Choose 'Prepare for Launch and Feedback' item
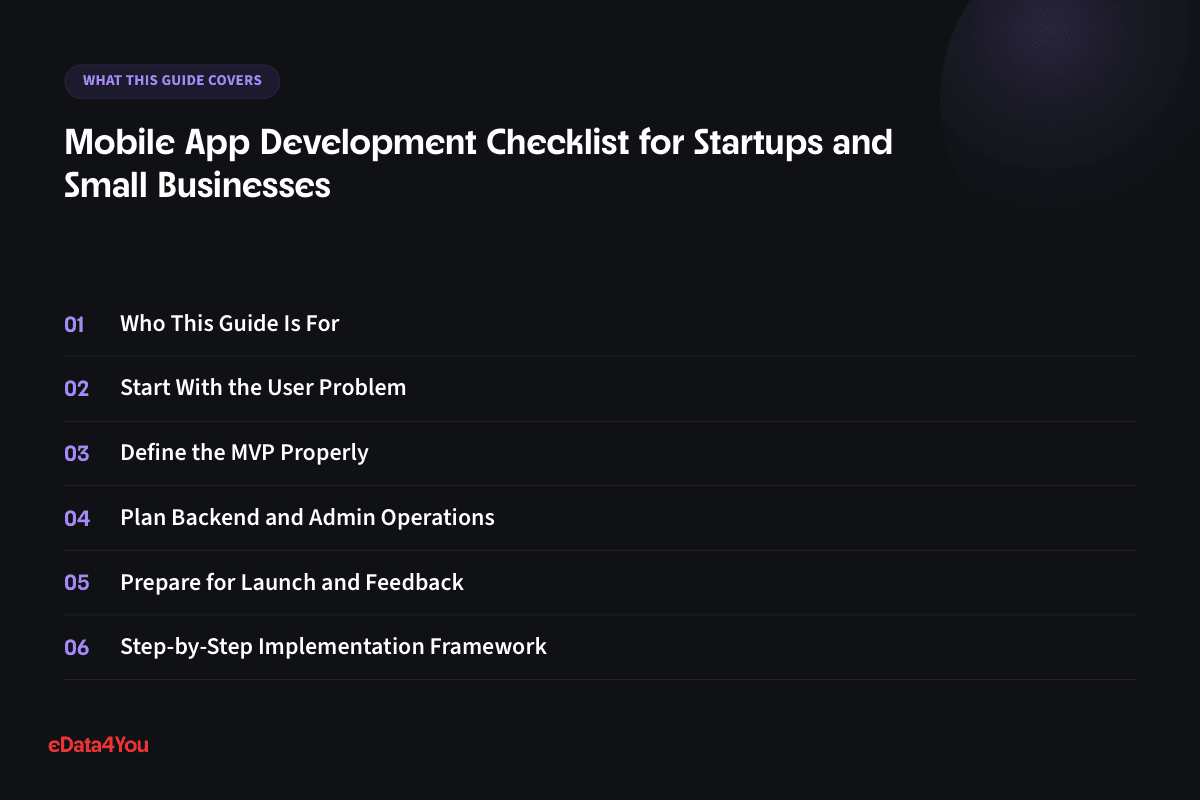1200x800 pixels. click(292, 582)
